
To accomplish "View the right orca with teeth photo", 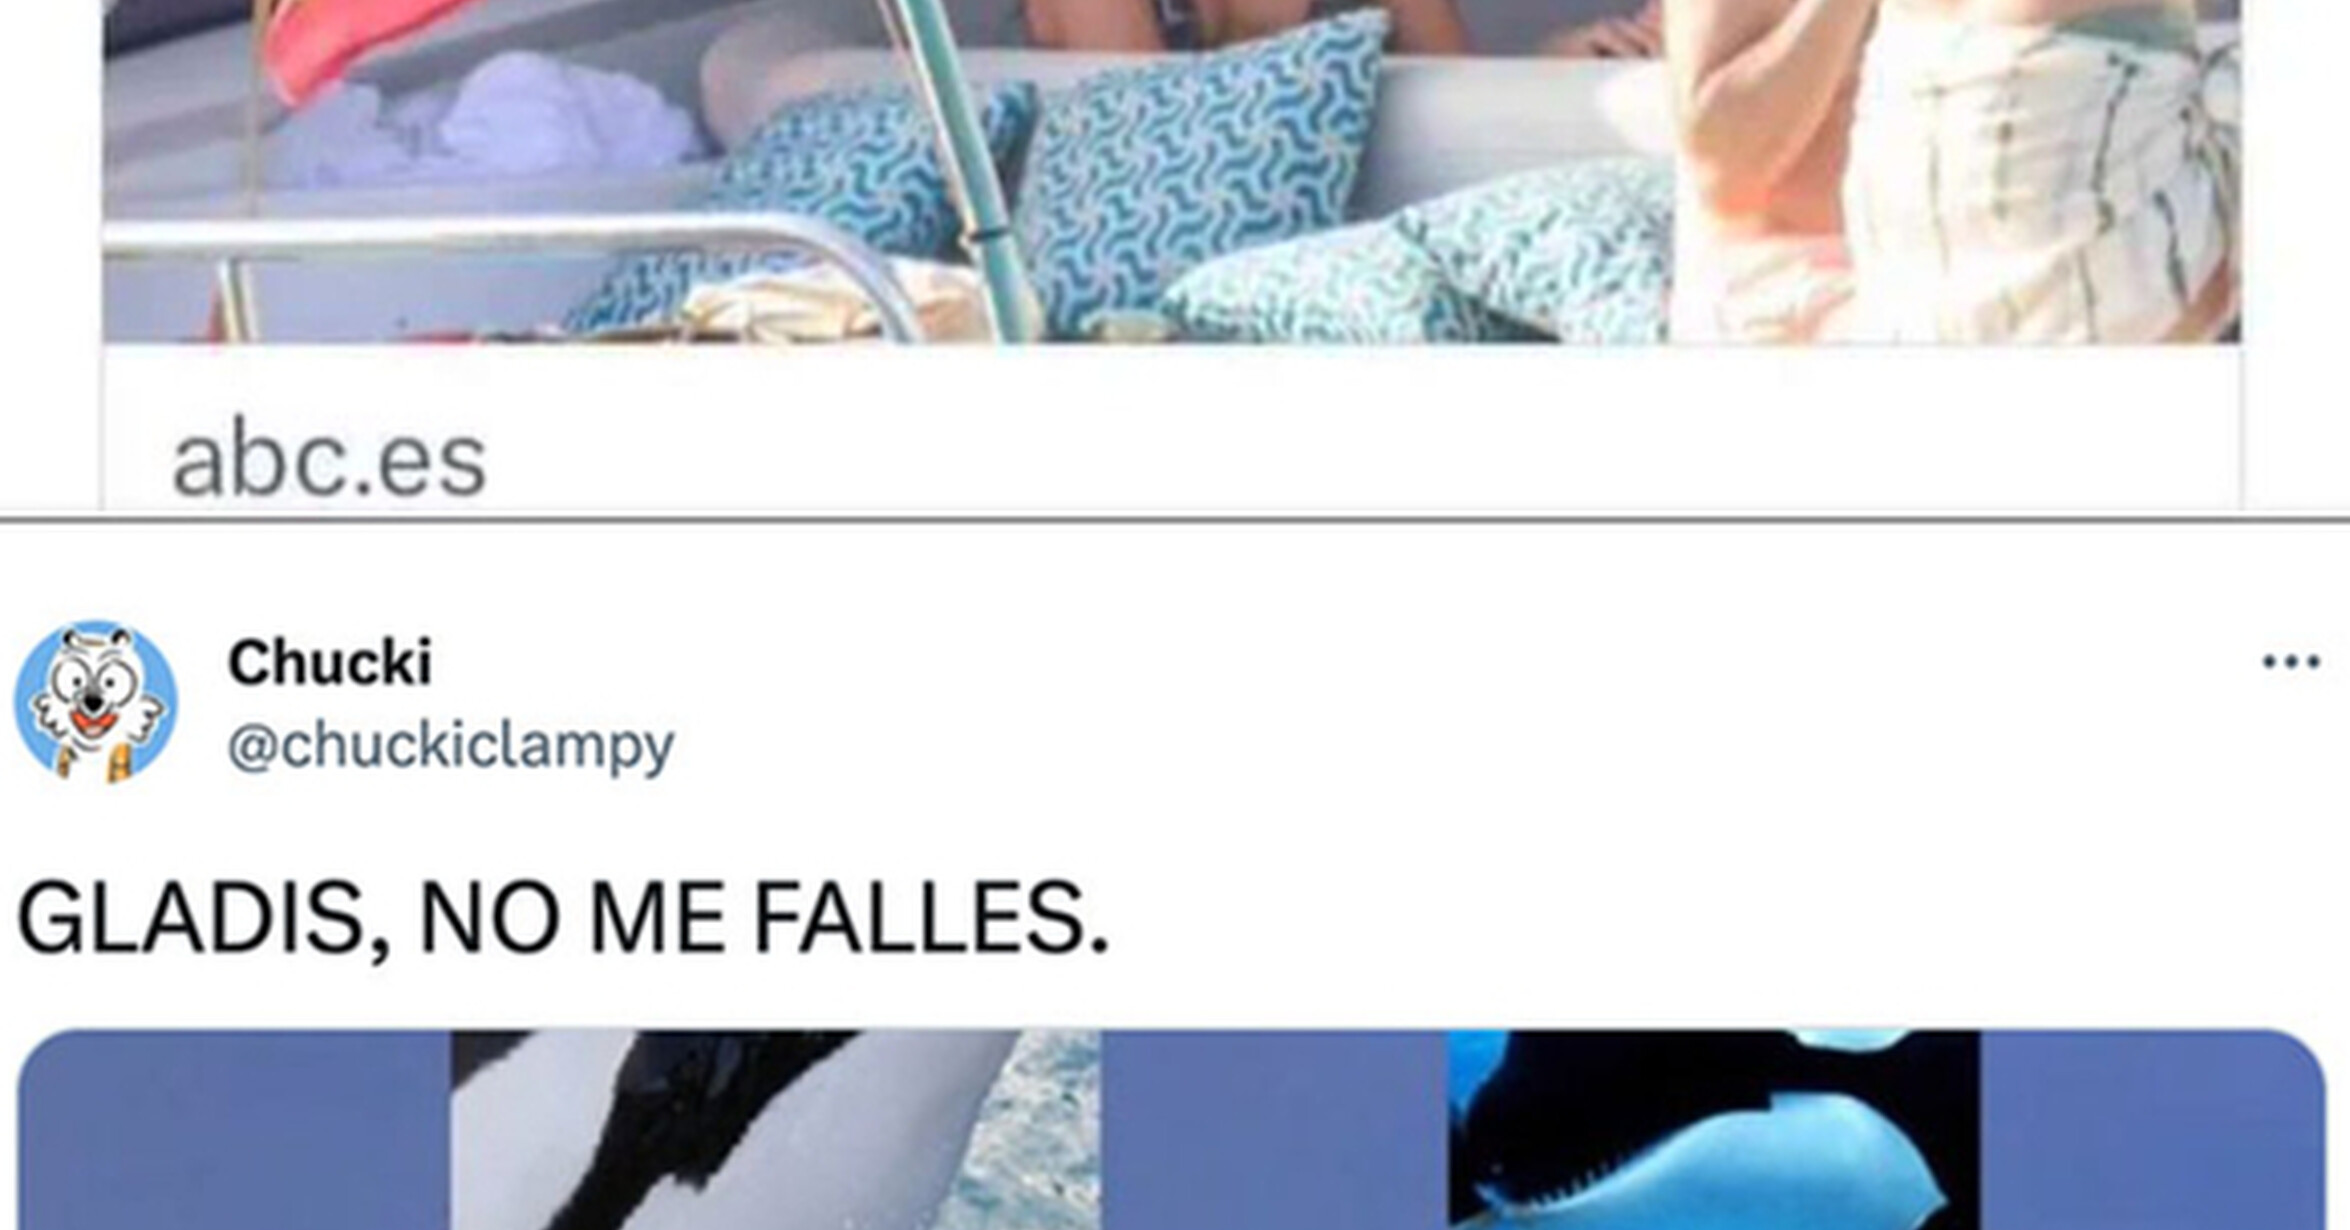I will click(x=1713, y=1130).
